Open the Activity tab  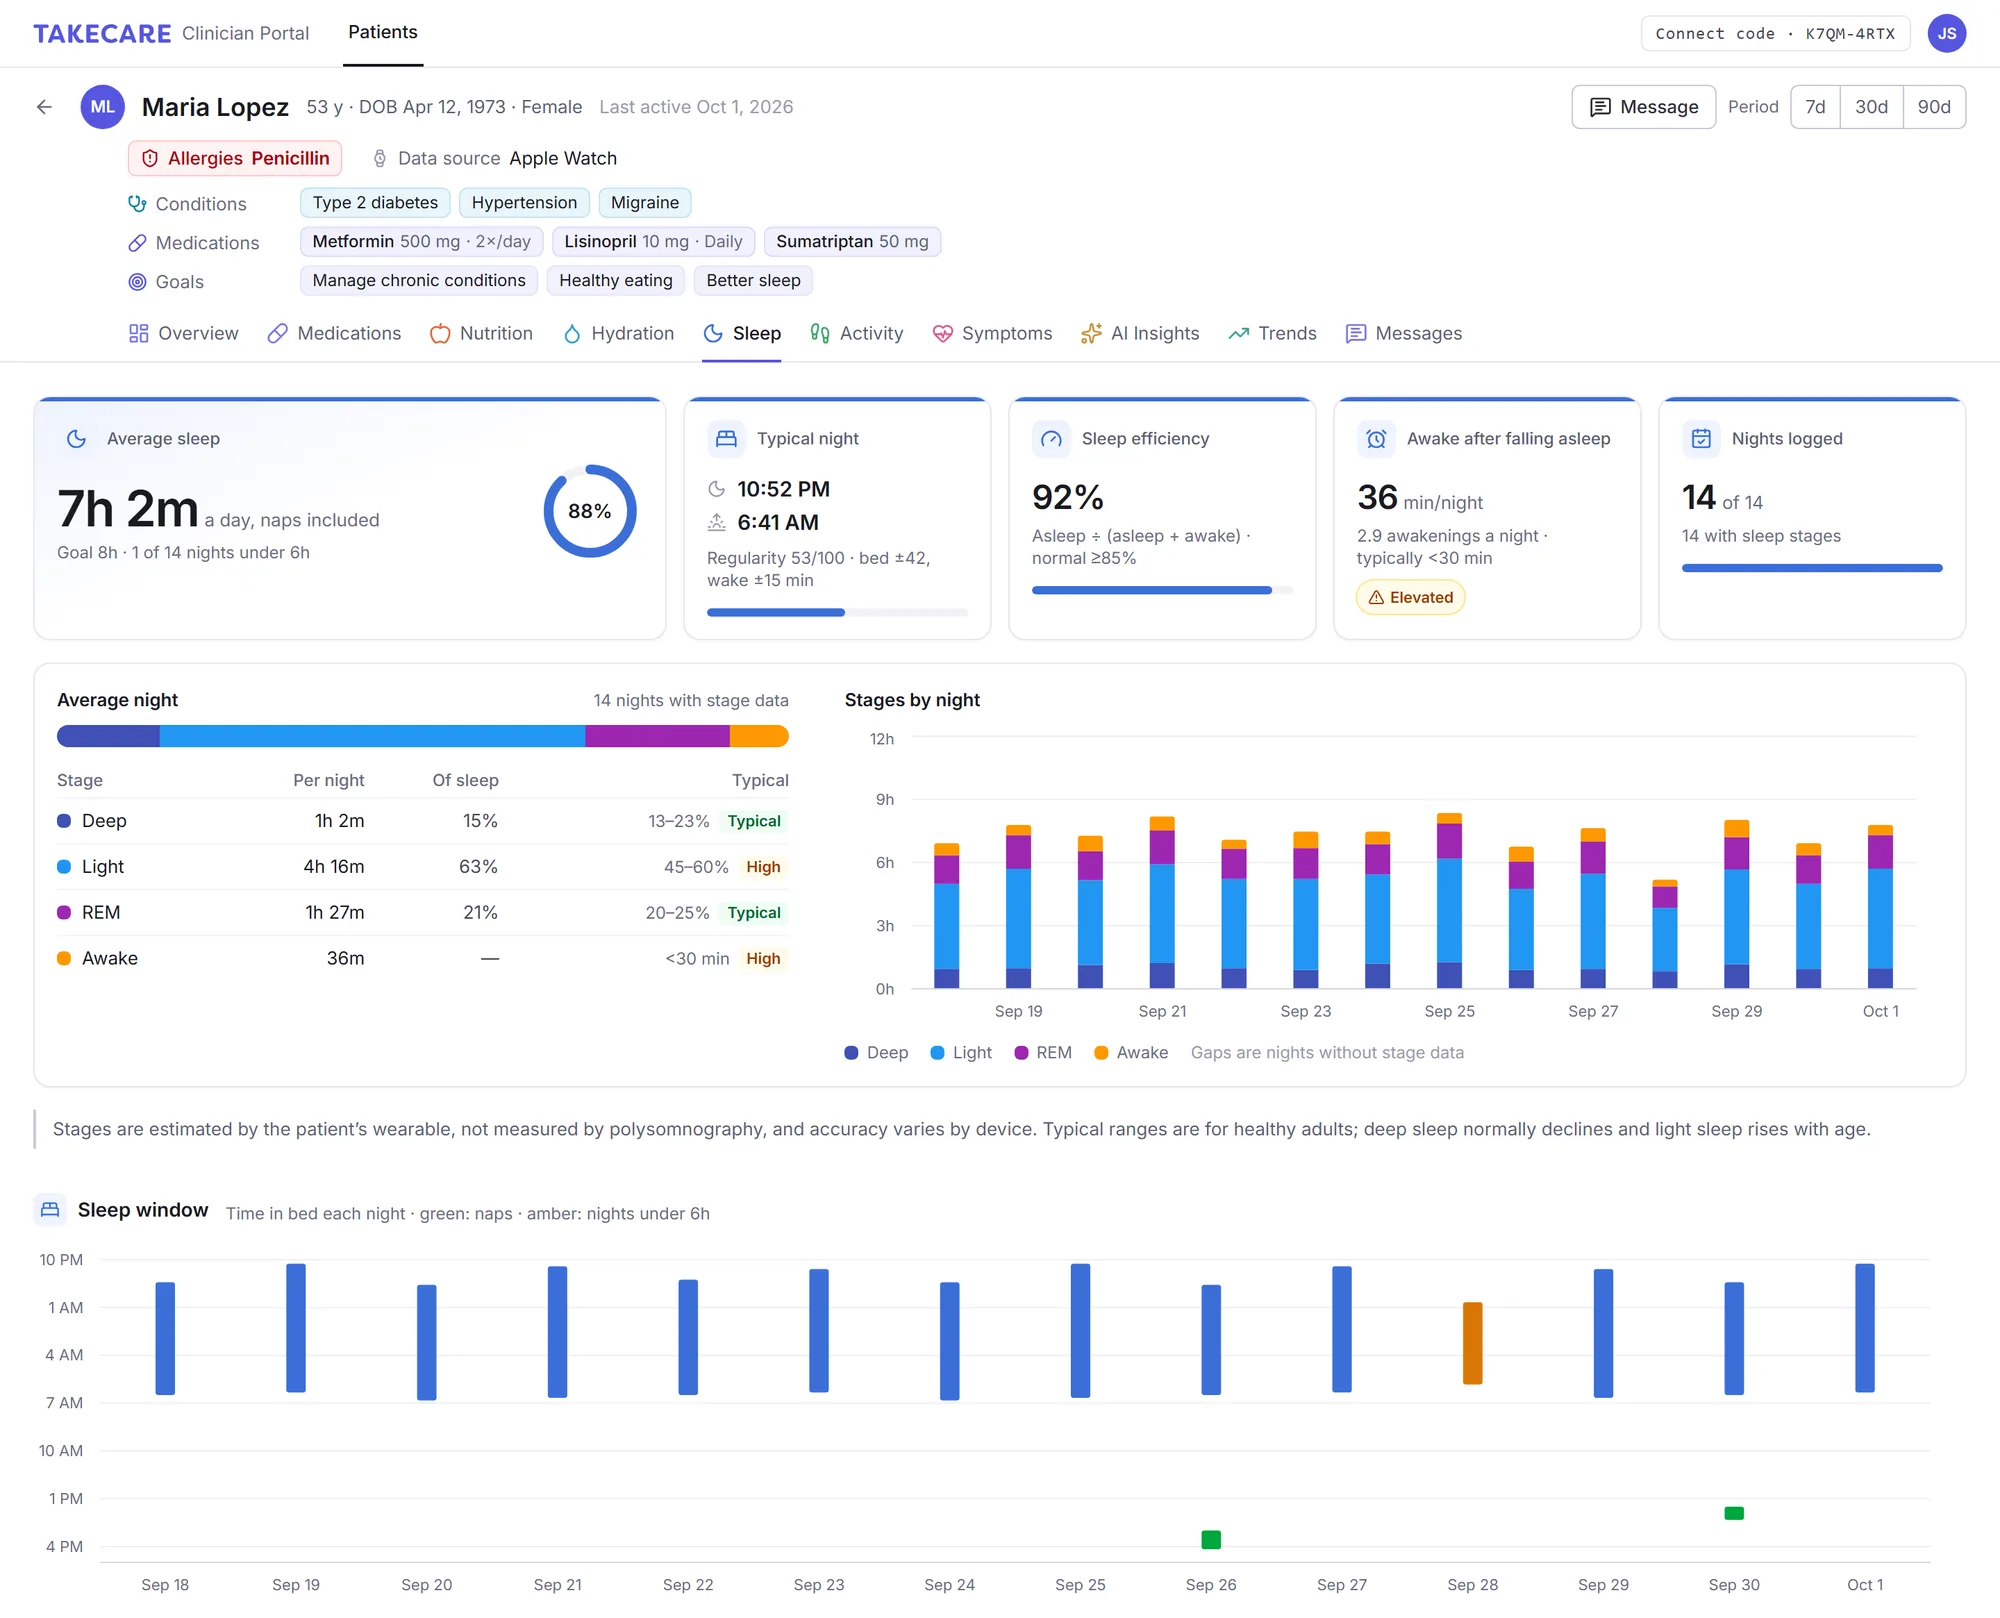(x=857, y=334)
